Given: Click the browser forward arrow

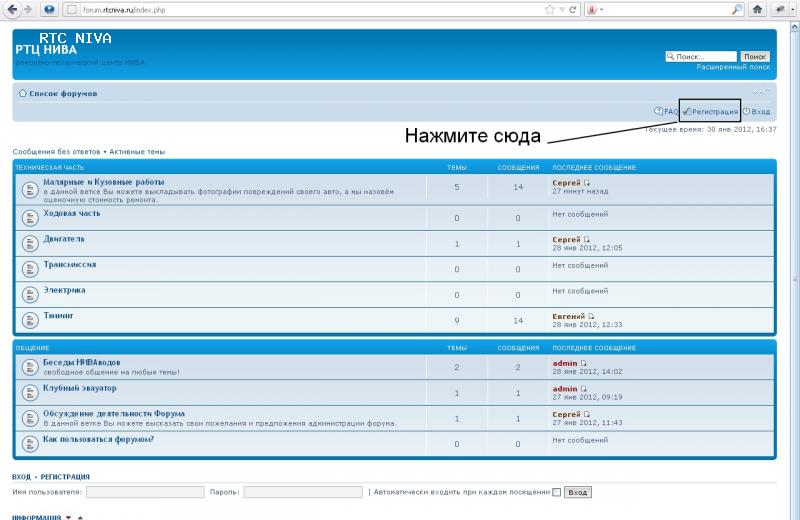Looking at the screenshot, I should coord(28,10).
